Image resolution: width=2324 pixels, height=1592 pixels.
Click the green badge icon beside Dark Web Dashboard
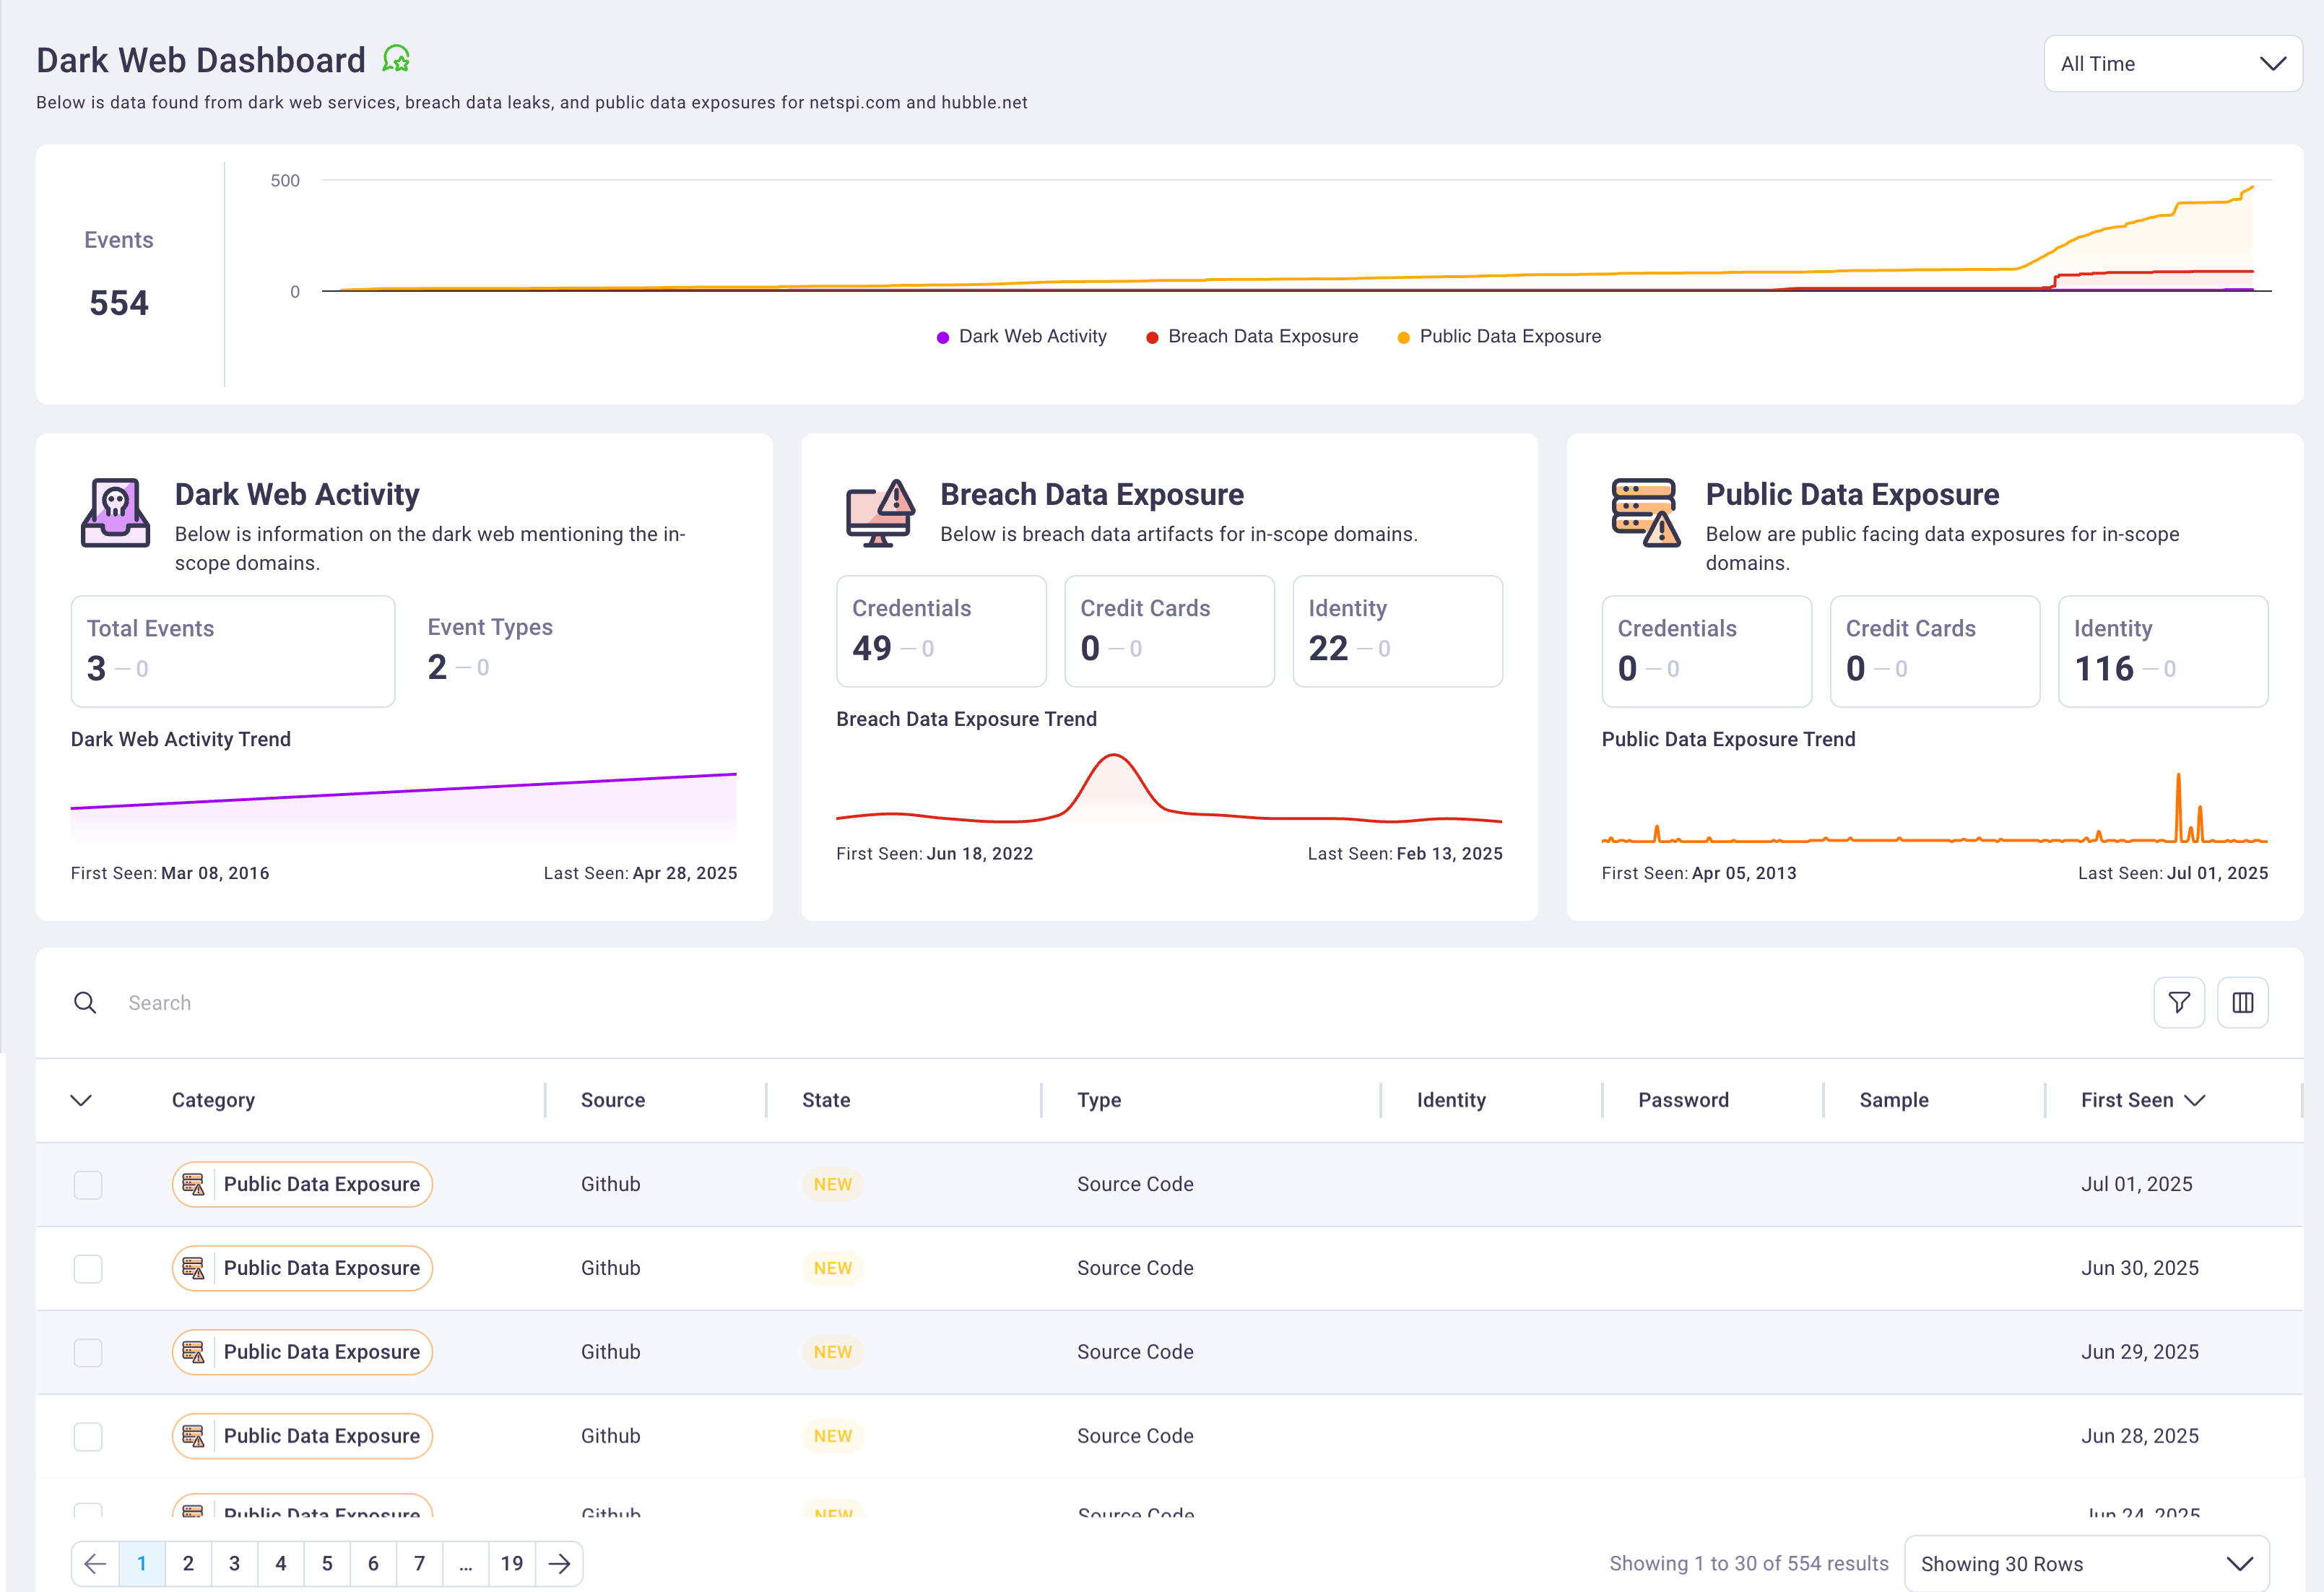[396, 59]
